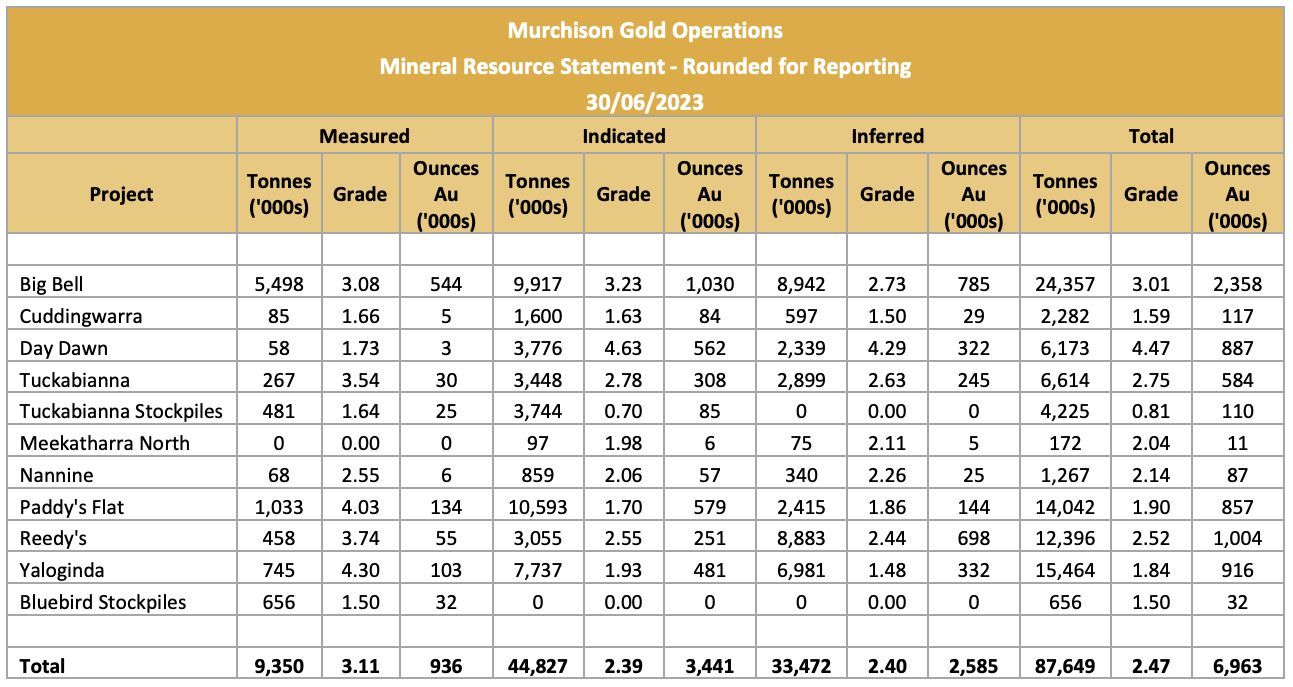The height and width of the screenshot is (687, 1293).
Task: Select the Measured column group header
Action: point(364,135)
